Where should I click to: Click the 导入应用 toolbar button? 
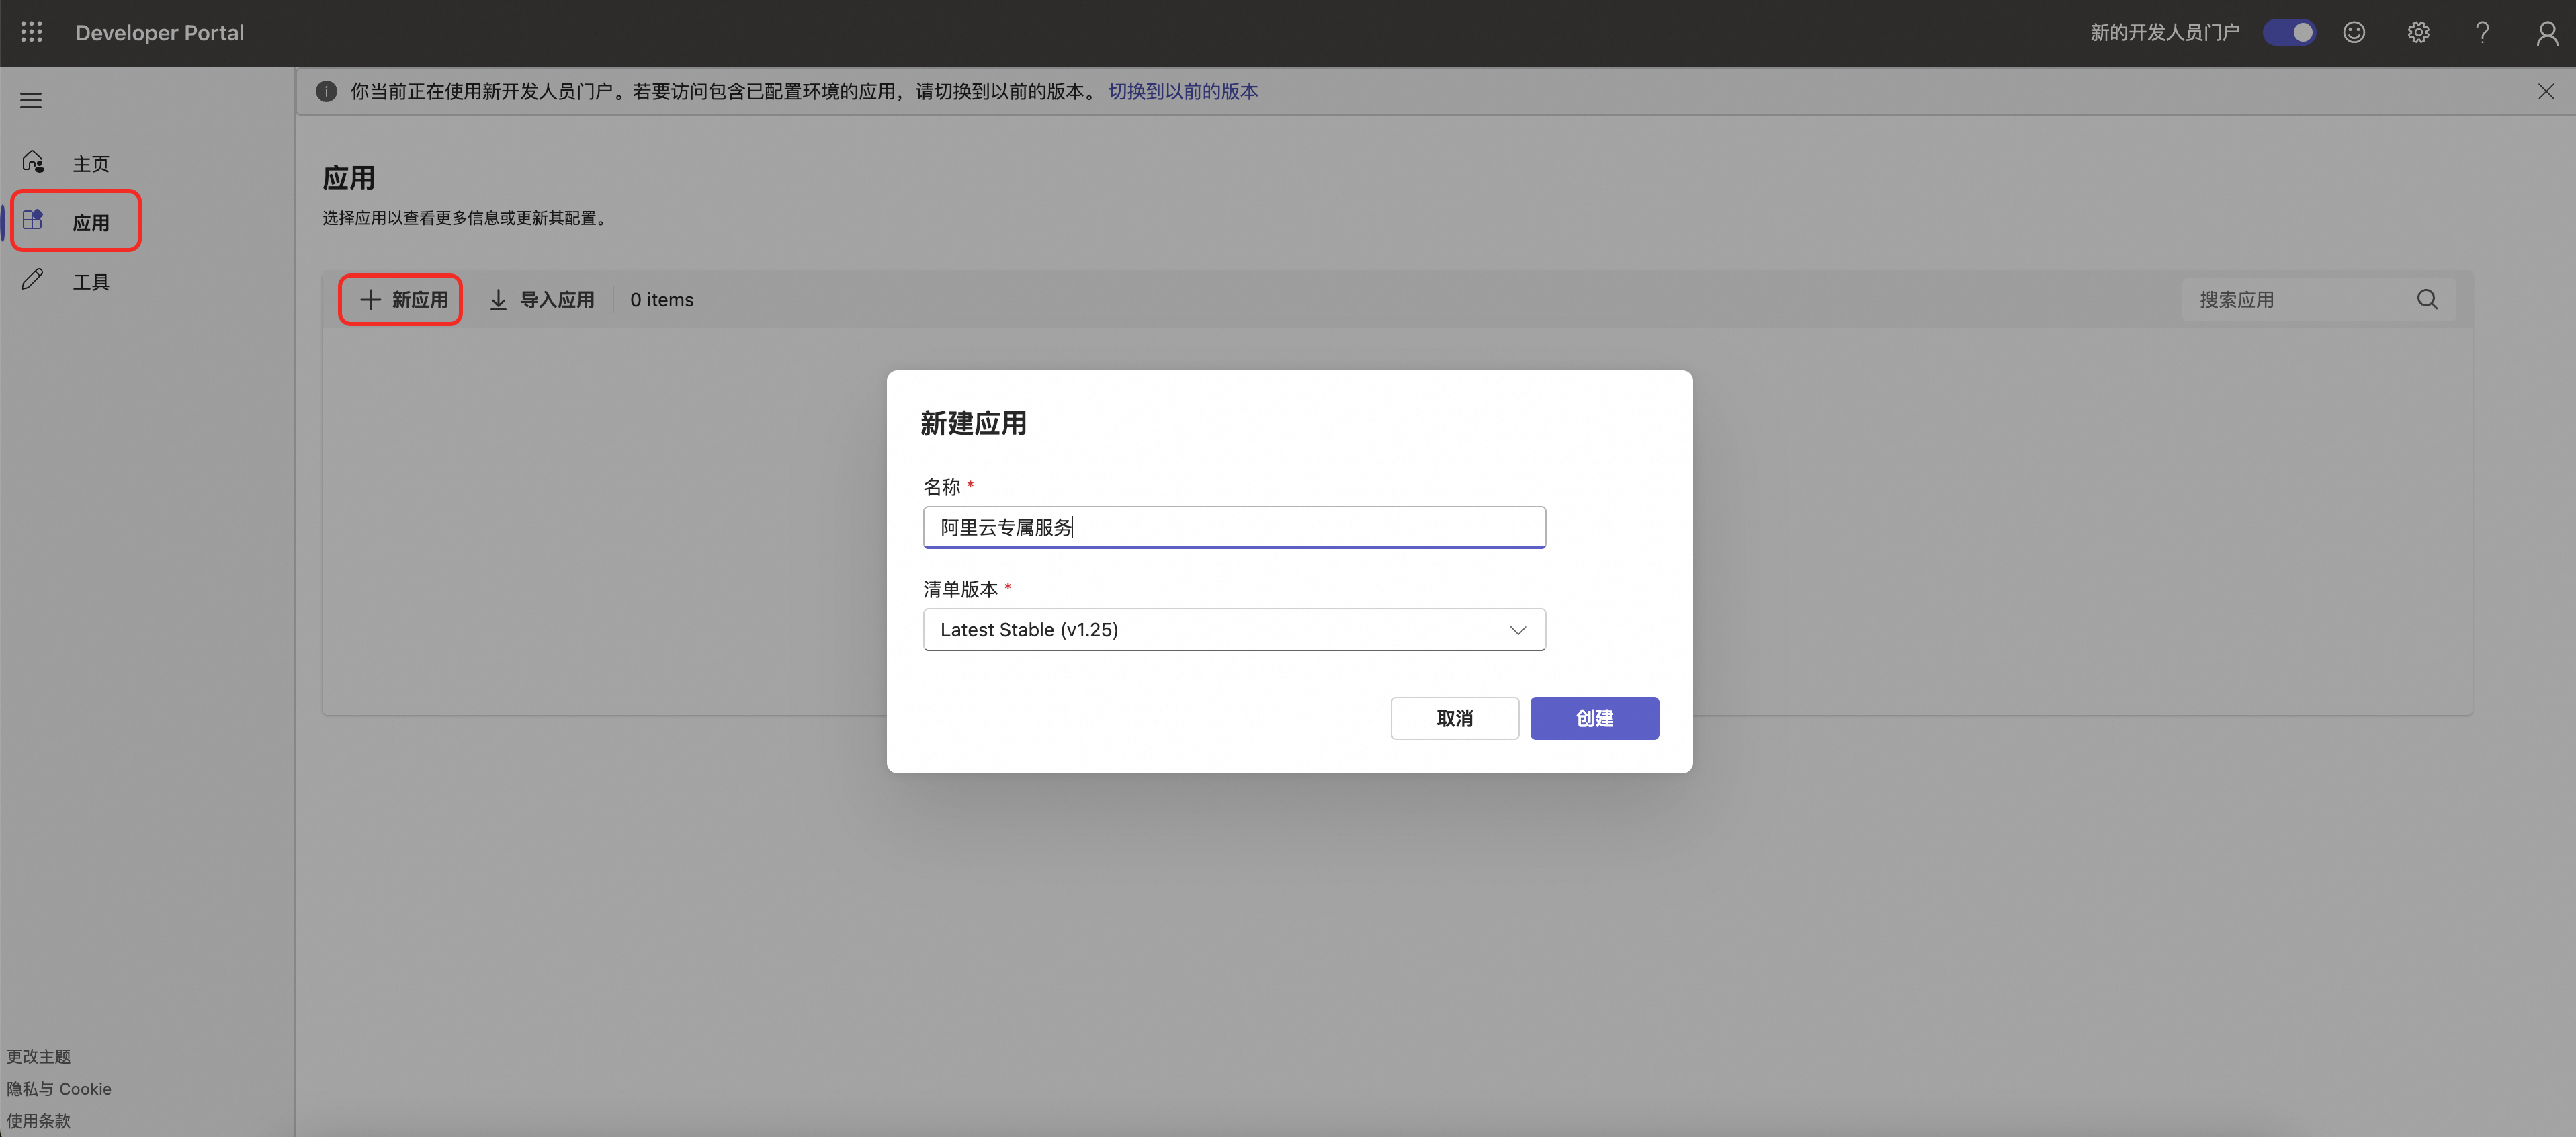[541, 299]
